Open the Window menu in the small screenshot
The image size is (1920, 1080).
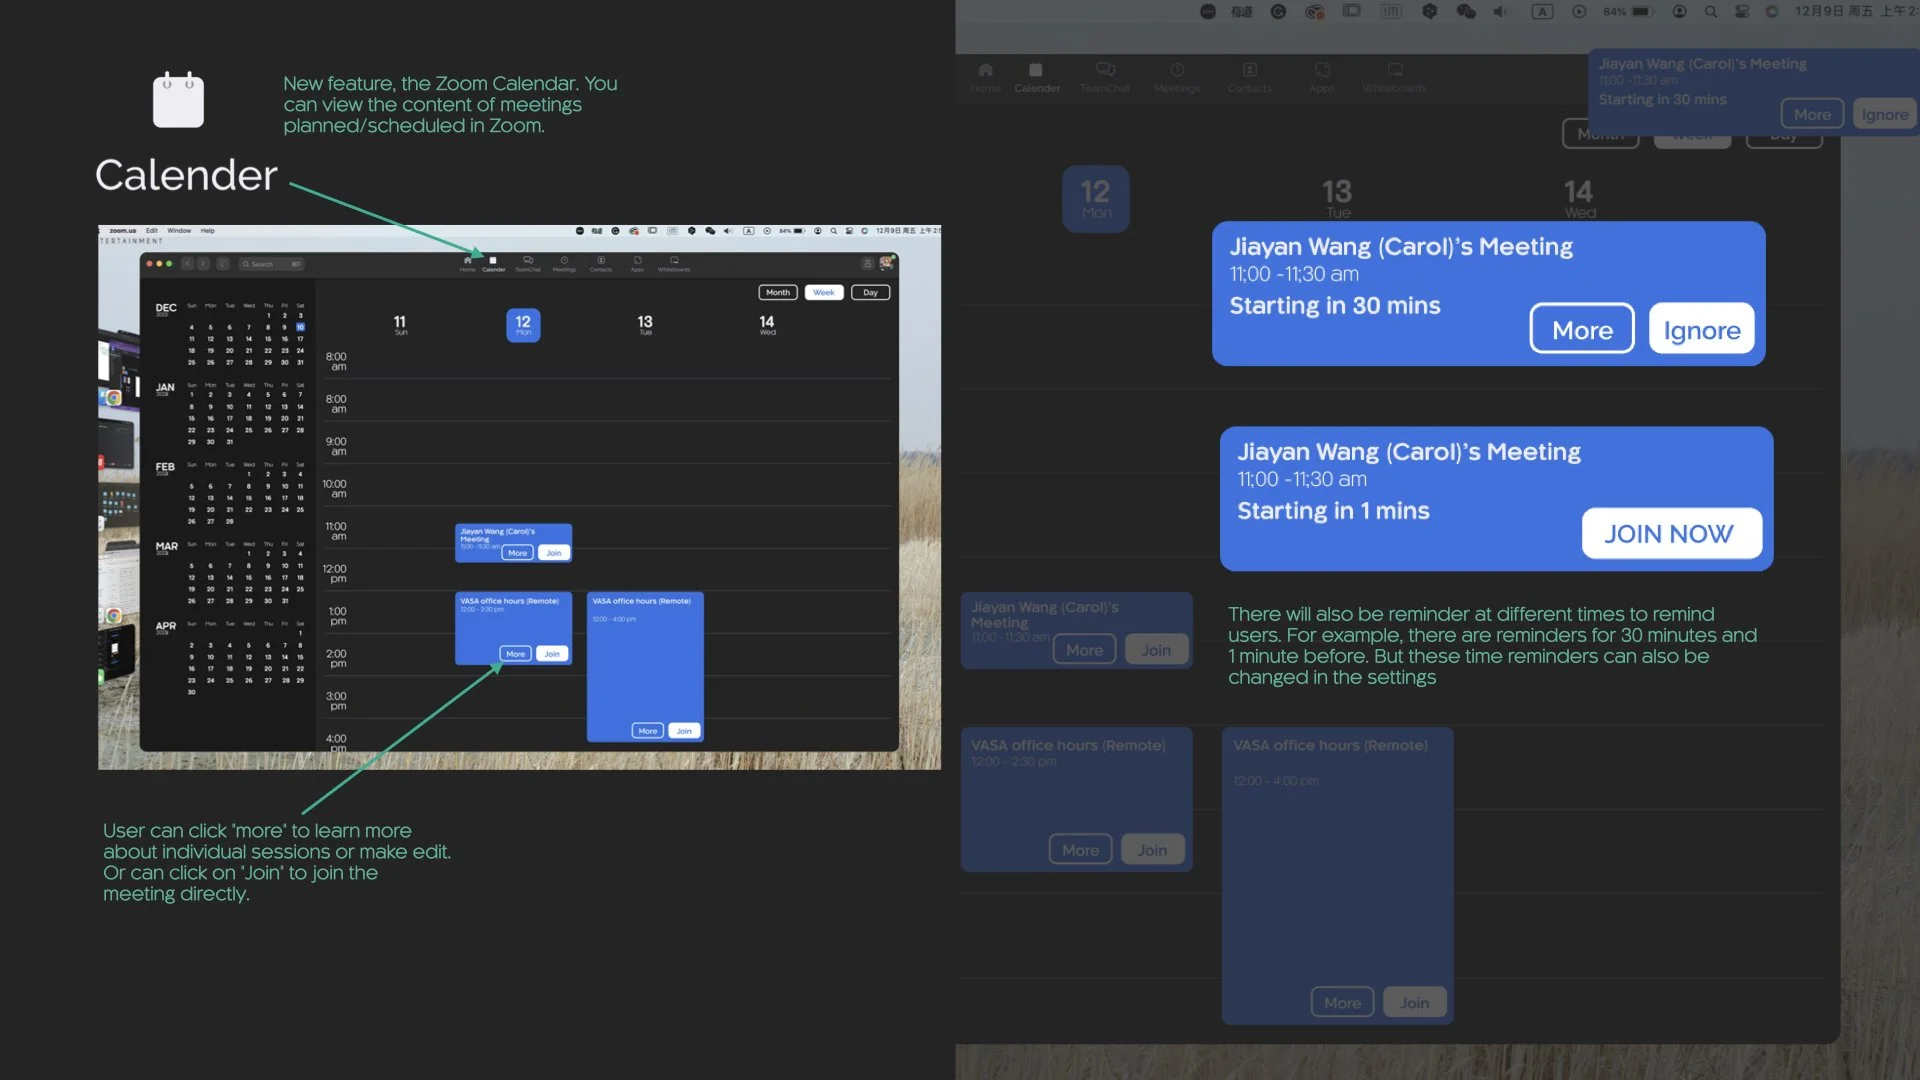coord(179,231)
